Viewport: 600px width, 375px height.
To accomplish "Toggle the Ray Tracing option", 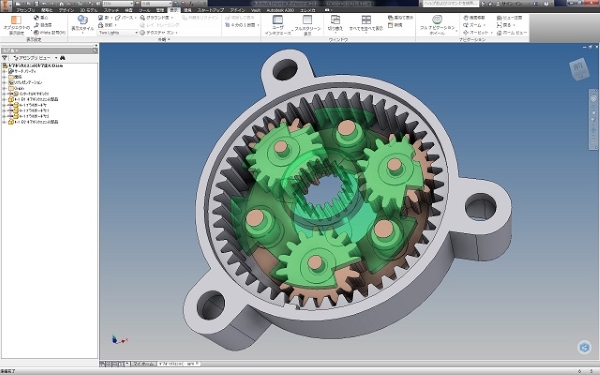I will (x=159, y=25).
